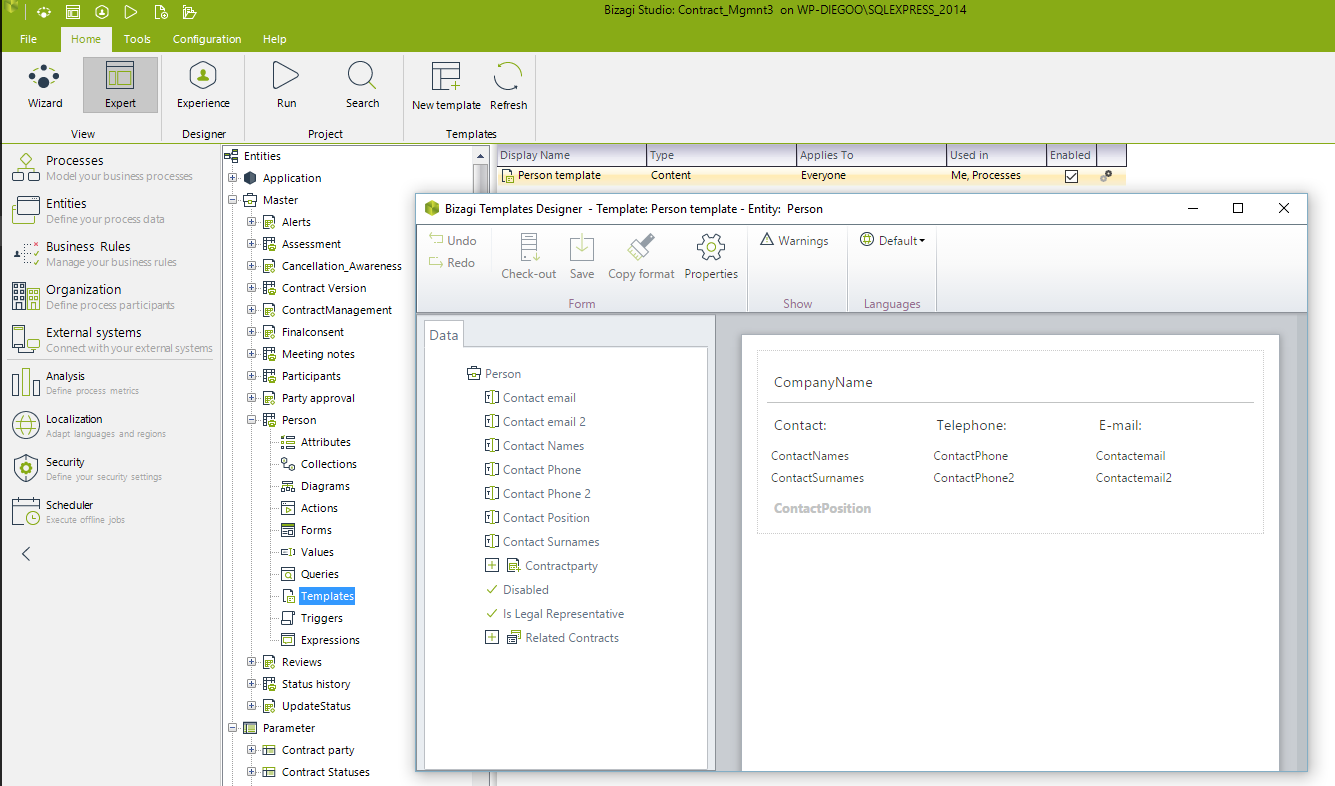This screenshot has width=1335, height=786.
Task: Open the Configuration ribbon tab
Action: click(x=207, y=39)
